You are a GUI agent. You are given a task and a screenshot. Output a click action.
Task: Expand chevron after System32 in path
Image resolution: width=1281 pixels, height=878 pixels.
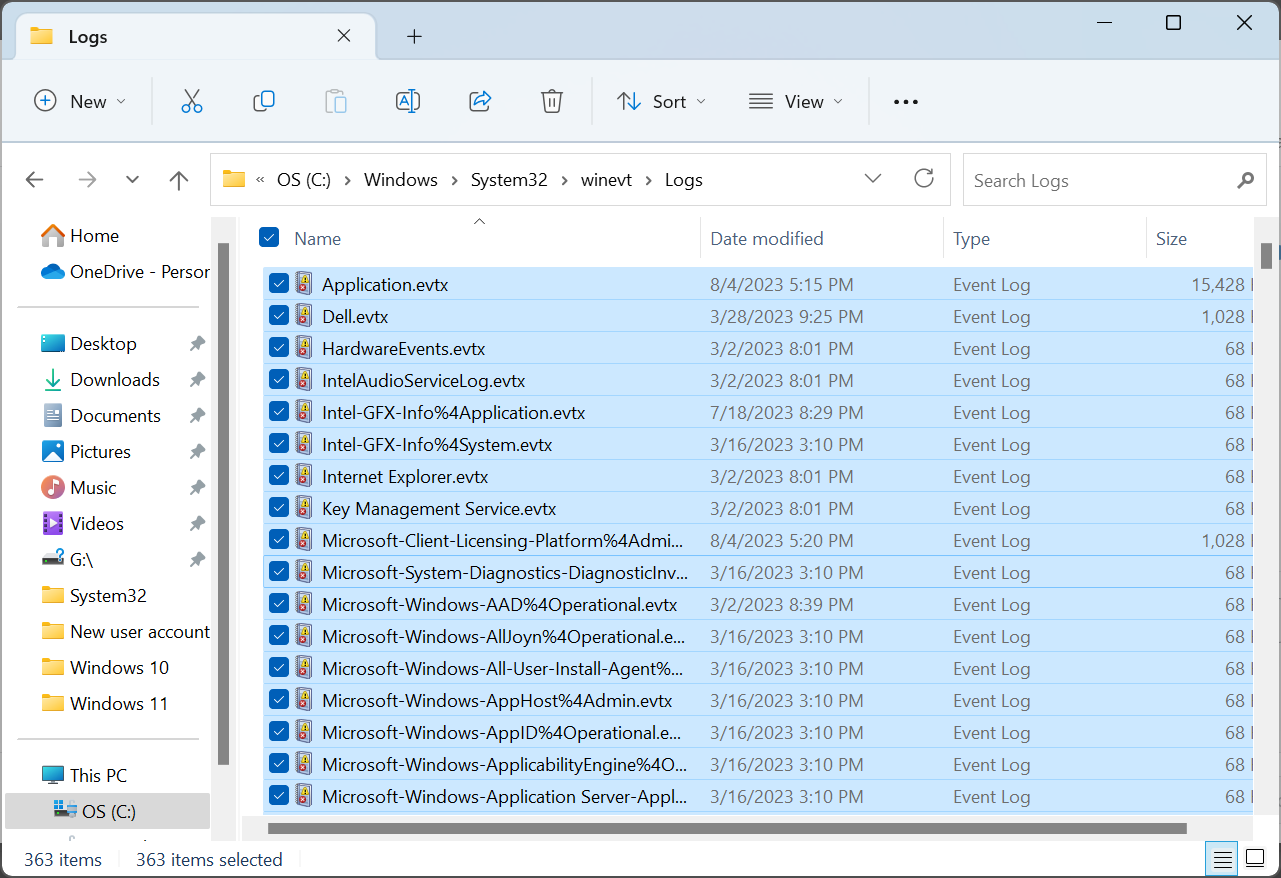565,181
